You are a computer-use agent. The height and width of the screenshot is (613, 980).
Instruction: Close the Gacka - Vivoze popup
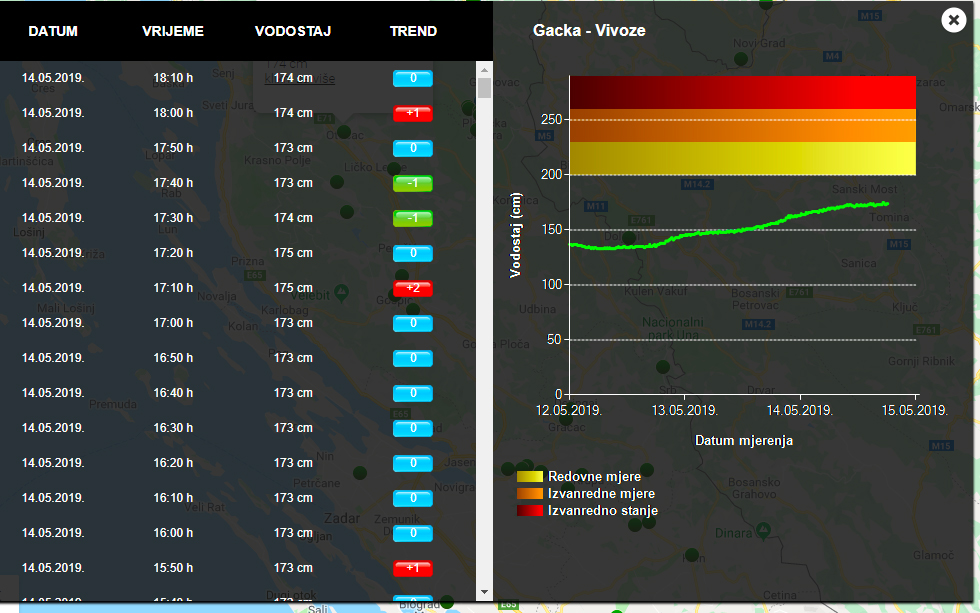tap(953, 20)
